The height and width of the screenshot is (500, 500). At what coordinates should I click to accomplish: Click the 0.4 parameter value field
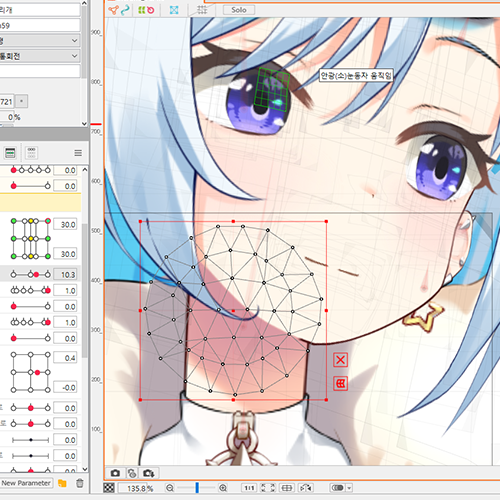[x=65, y=358]
